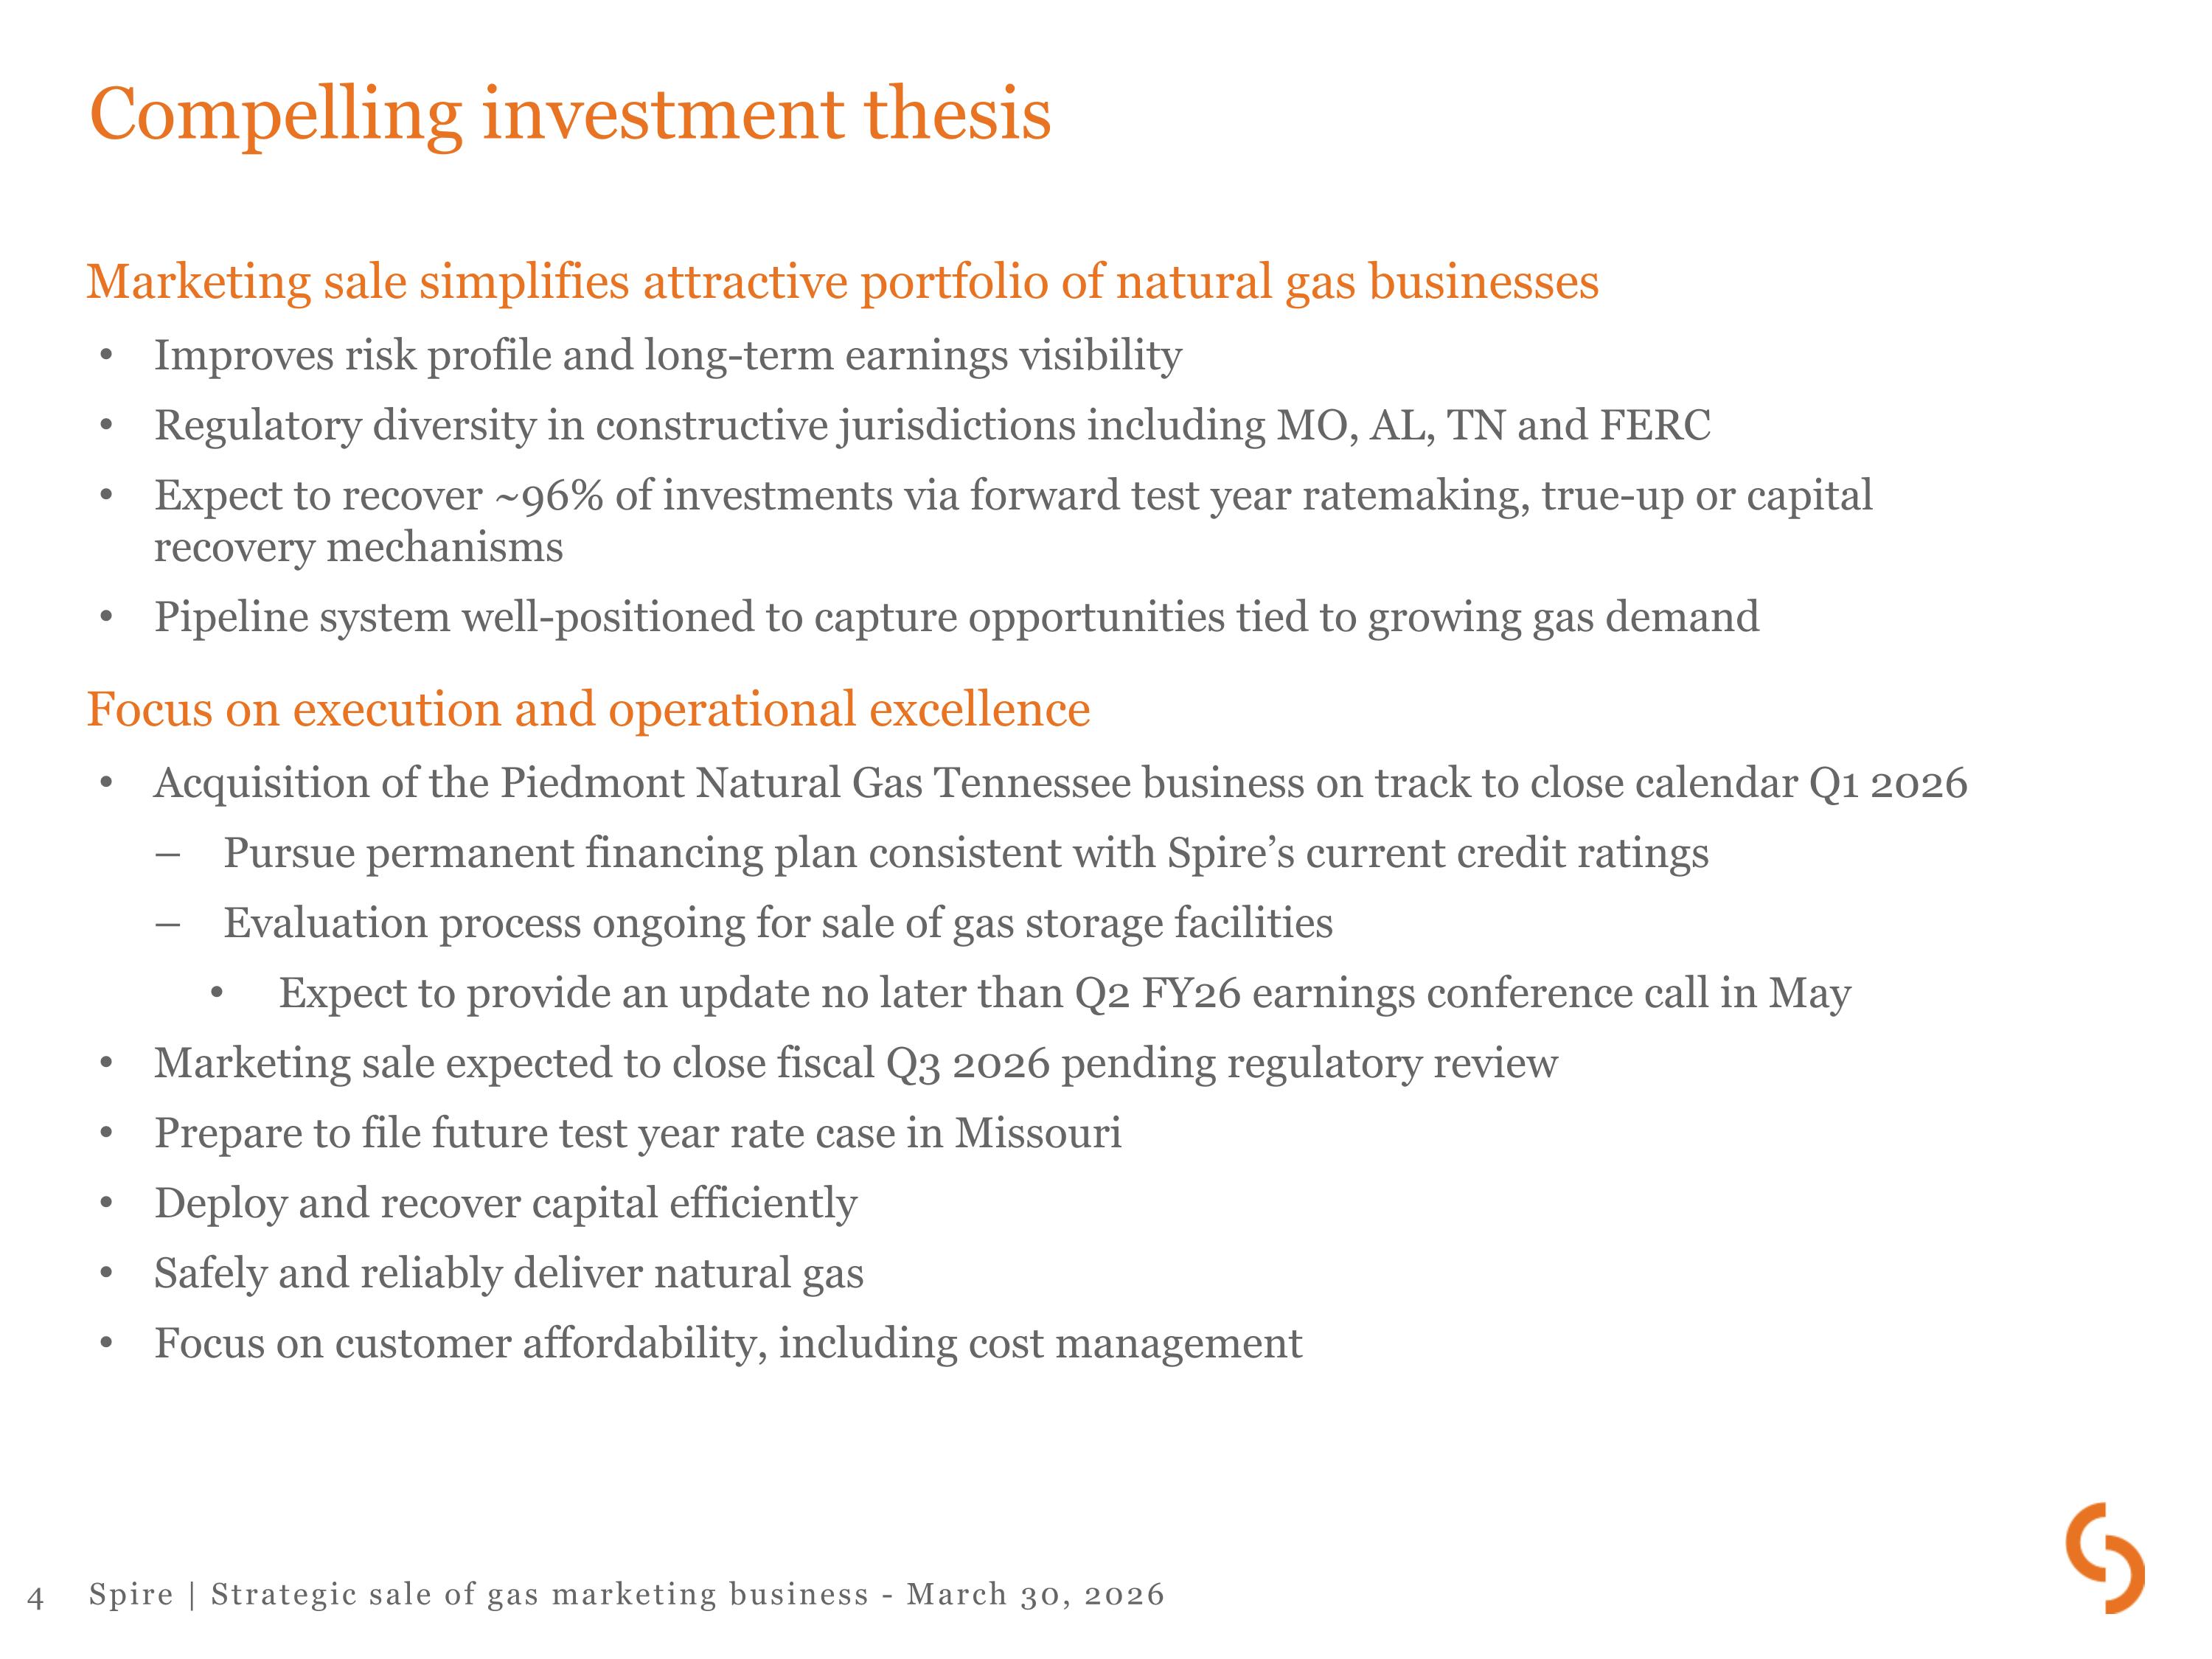2212x1659 pixels.
Task: Click the slide page number 4
Action: click(36, 1597)
